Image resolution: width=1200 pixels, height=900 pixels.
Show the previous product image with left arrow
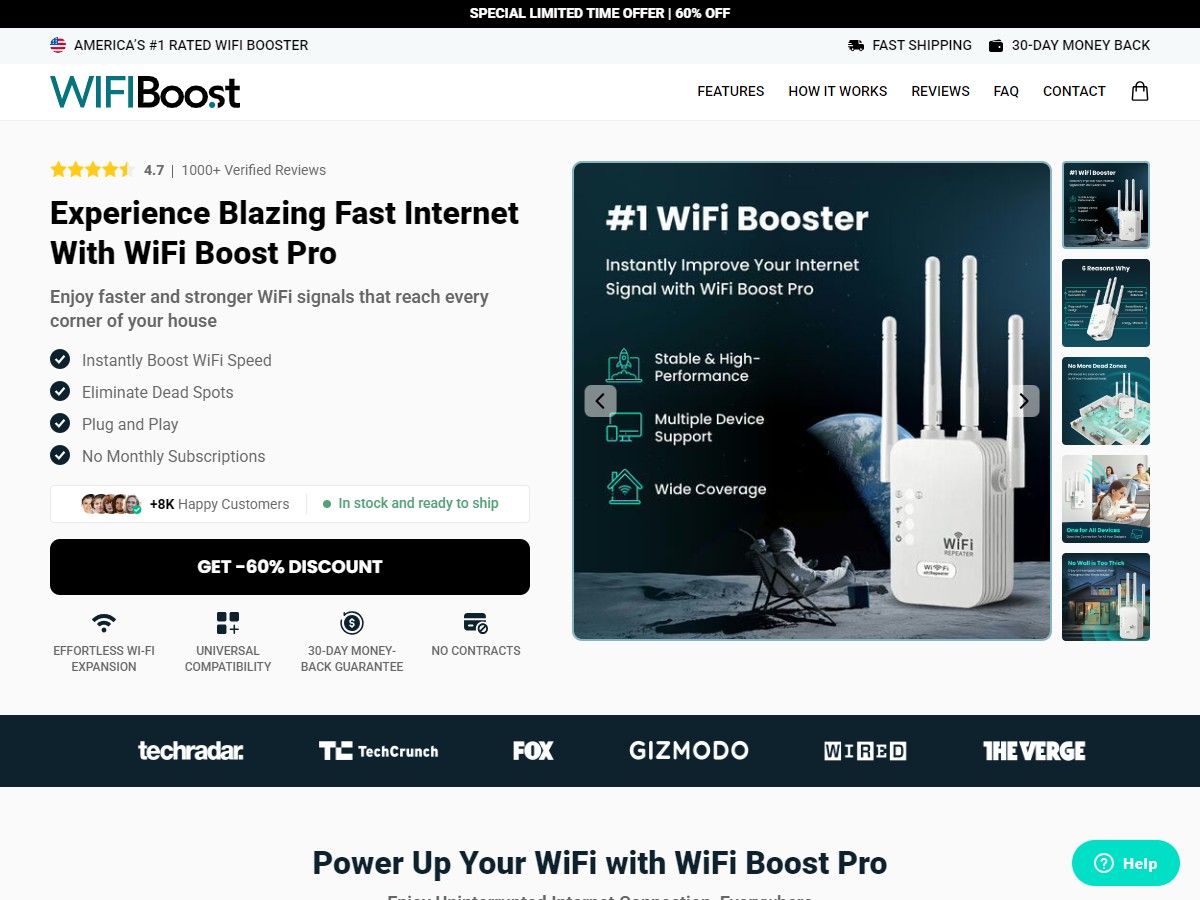point(600,401)
